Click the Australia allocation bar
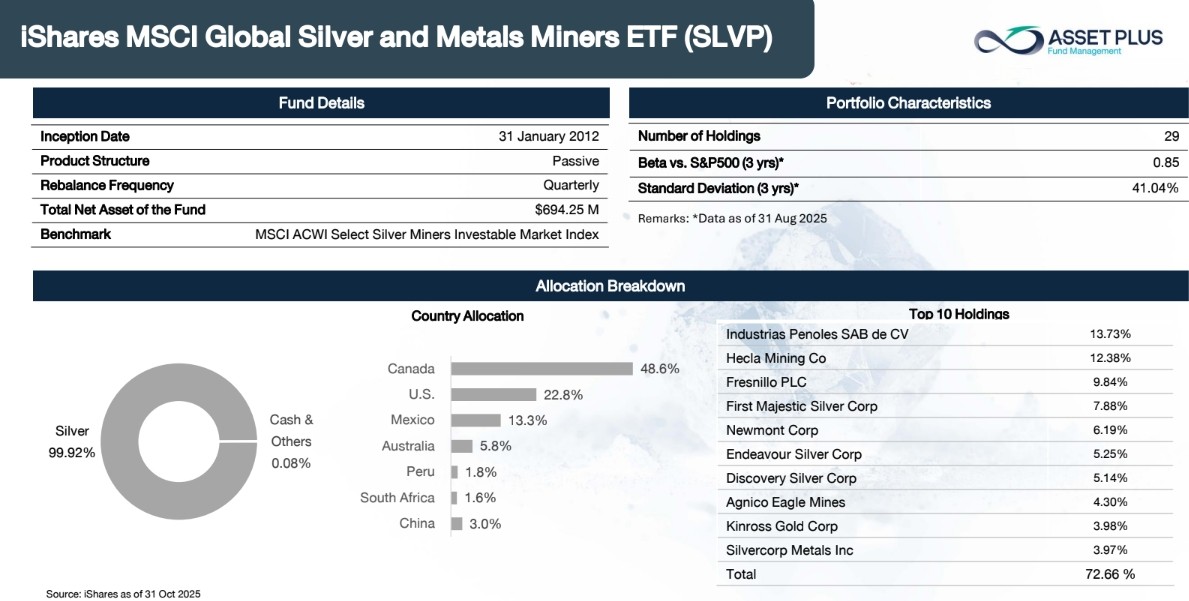The width and height of the screenshot is (1189, 601). click(x=462, y=446)
